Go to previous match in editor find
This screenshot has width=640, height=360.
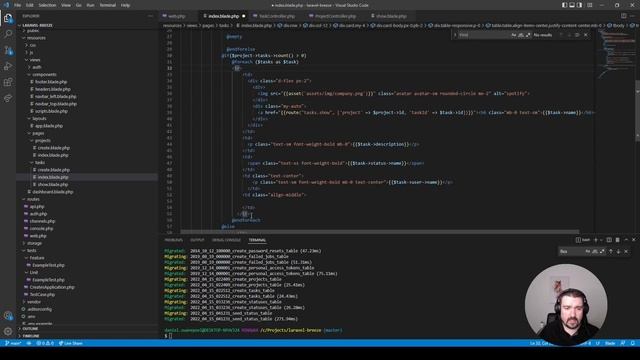coord(561,35)
